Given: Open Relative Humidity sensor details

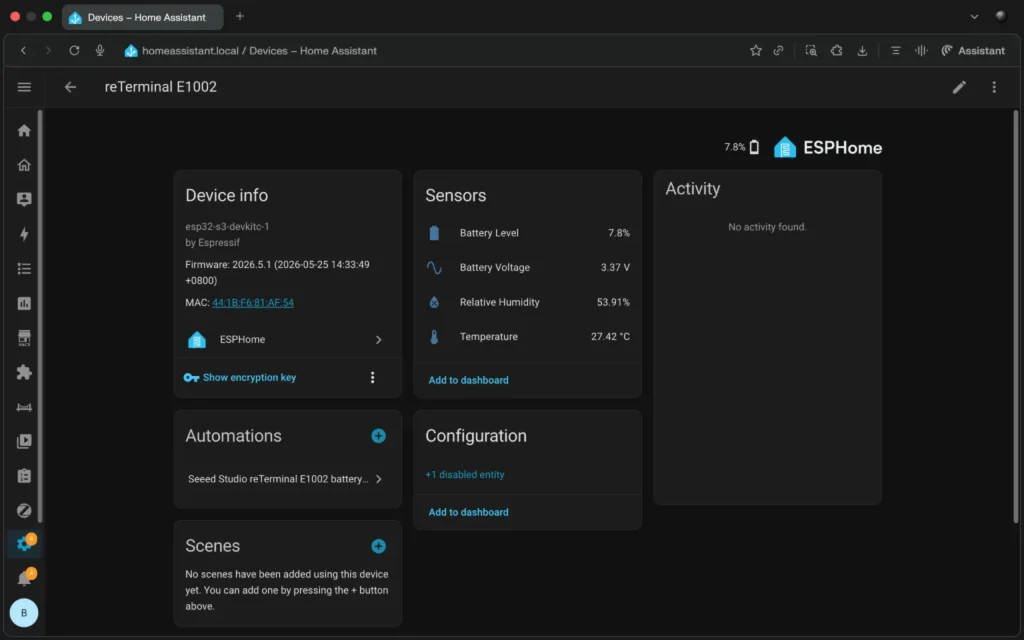Looking at the screenshot, I should coord(528,302).
